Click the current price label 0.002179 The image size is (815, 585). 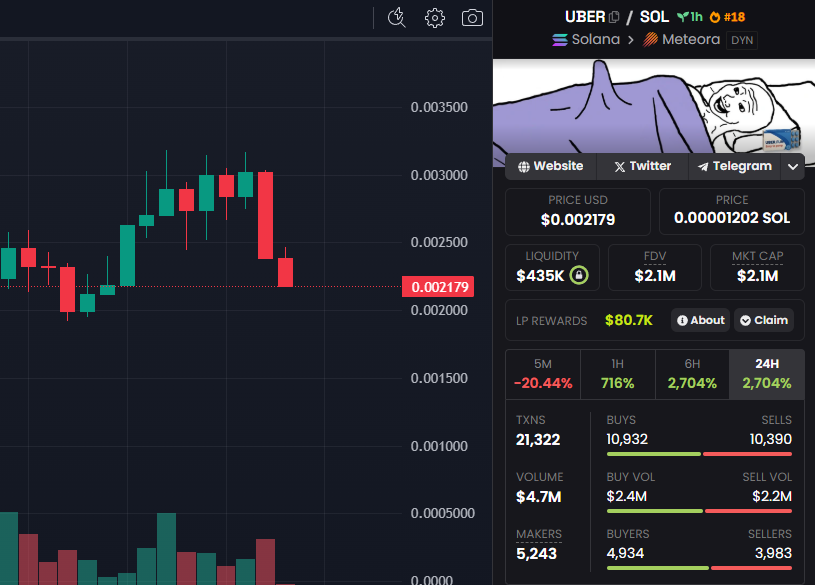coord(438,287)
